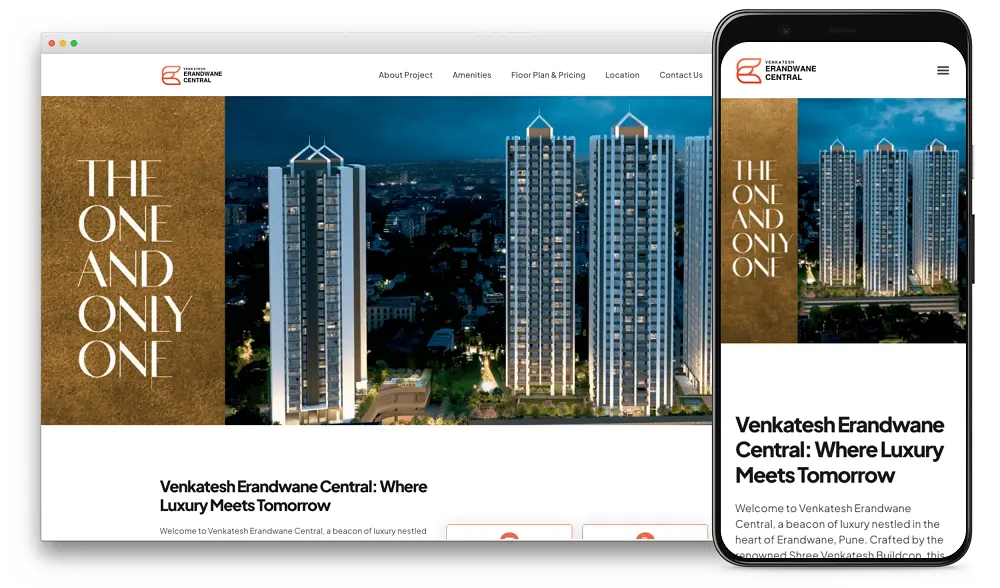Tap the Erandwane Central logo on the phone
This screenshot has width=1000, height=588.
[x=776, y=70]
